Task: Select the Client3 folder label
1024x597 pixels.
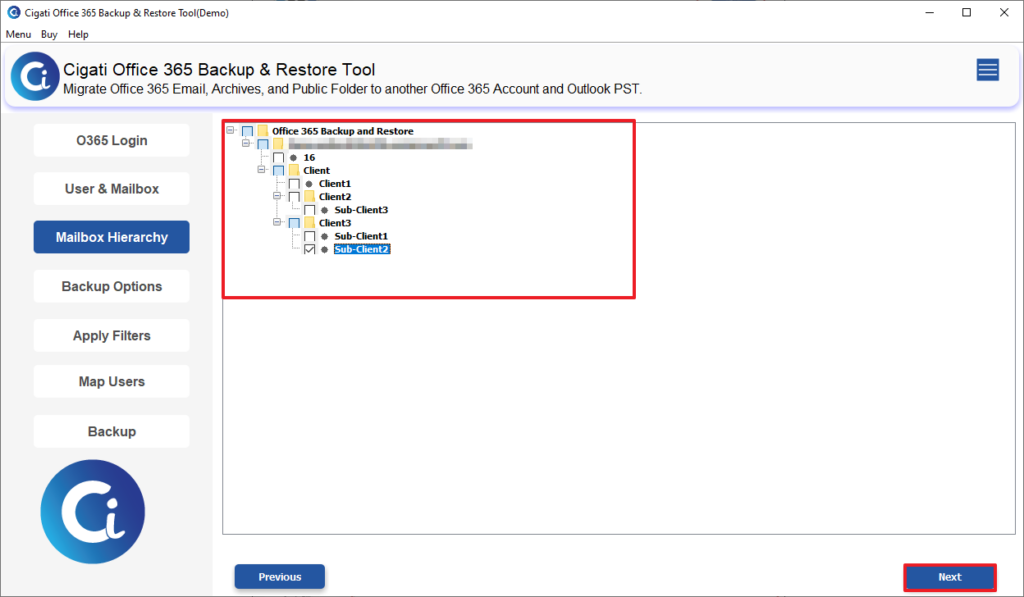Action: pos(335,223)
